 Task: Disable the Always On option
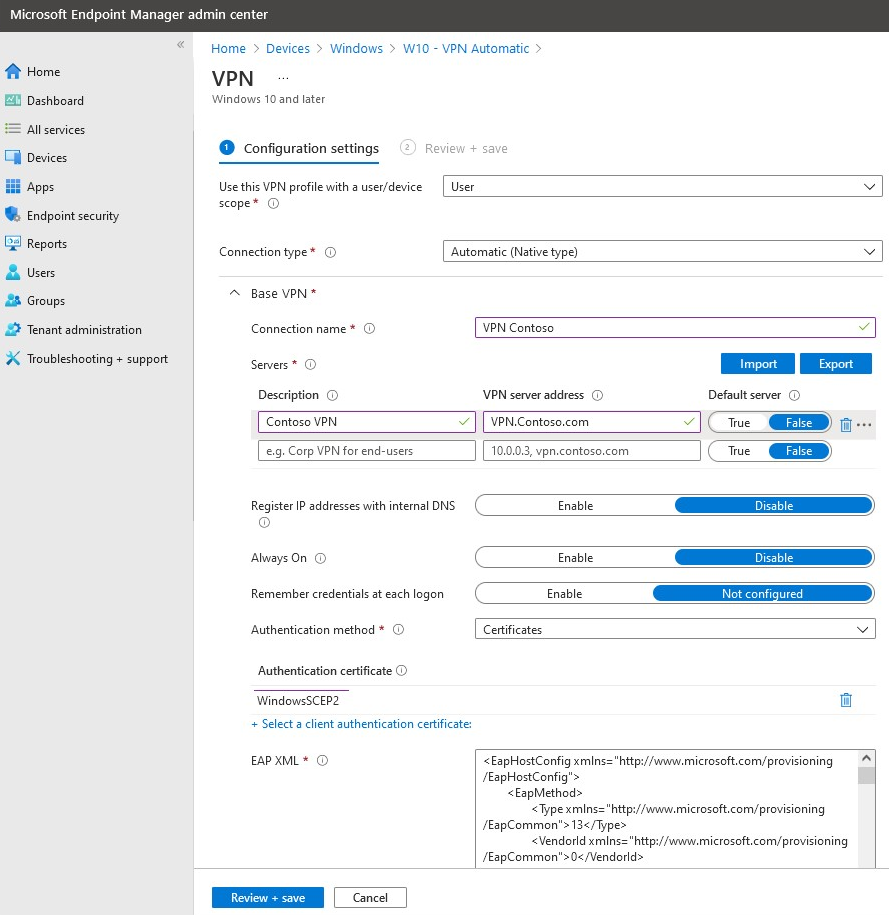[774, 557]
